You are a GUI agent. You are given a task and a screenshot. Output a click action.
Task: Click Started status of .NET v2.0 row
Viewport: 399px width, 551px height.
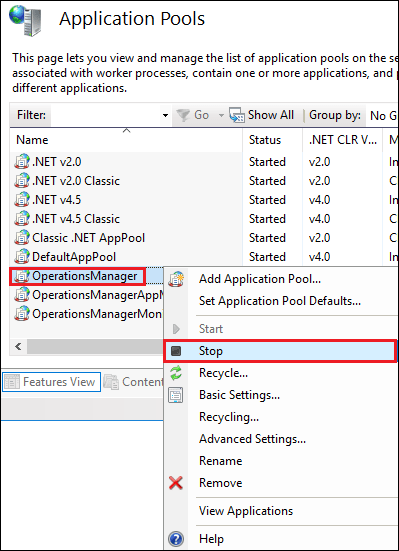pyautogui.click(x=267, y=162)
